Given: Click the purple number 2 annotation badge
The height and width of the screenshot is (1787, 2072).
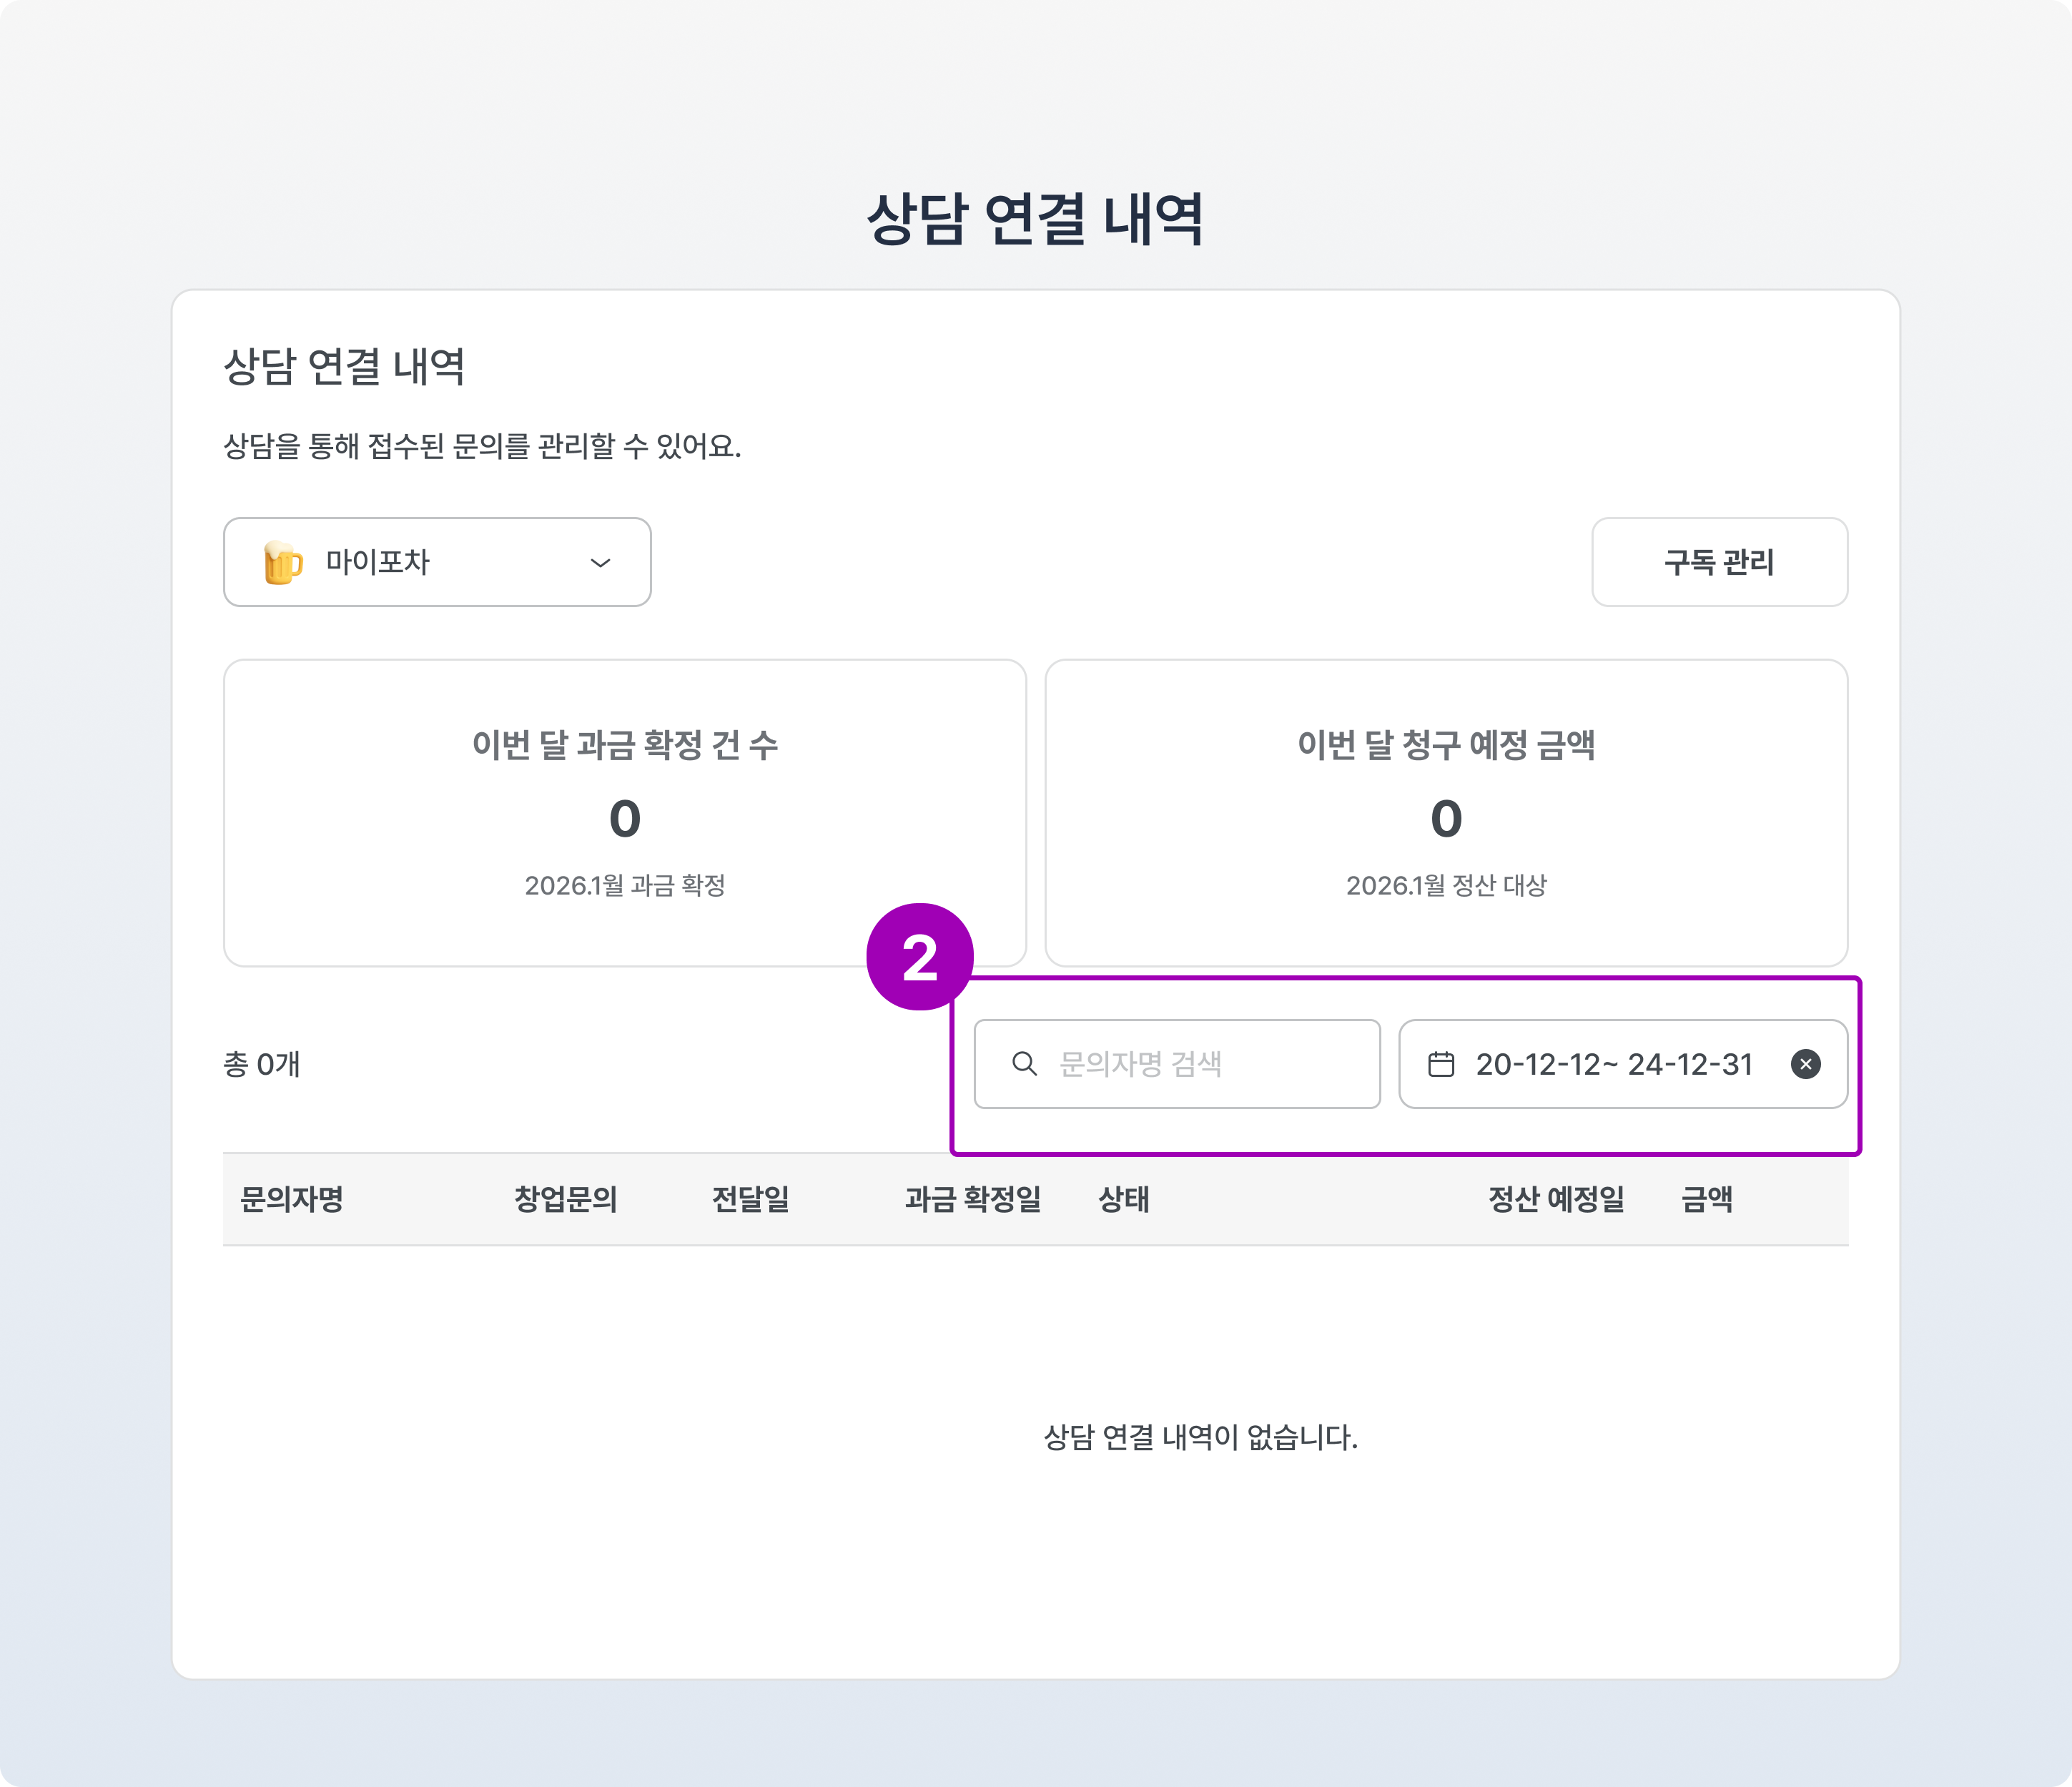Looking at the screenshot, I should (919, 957).
